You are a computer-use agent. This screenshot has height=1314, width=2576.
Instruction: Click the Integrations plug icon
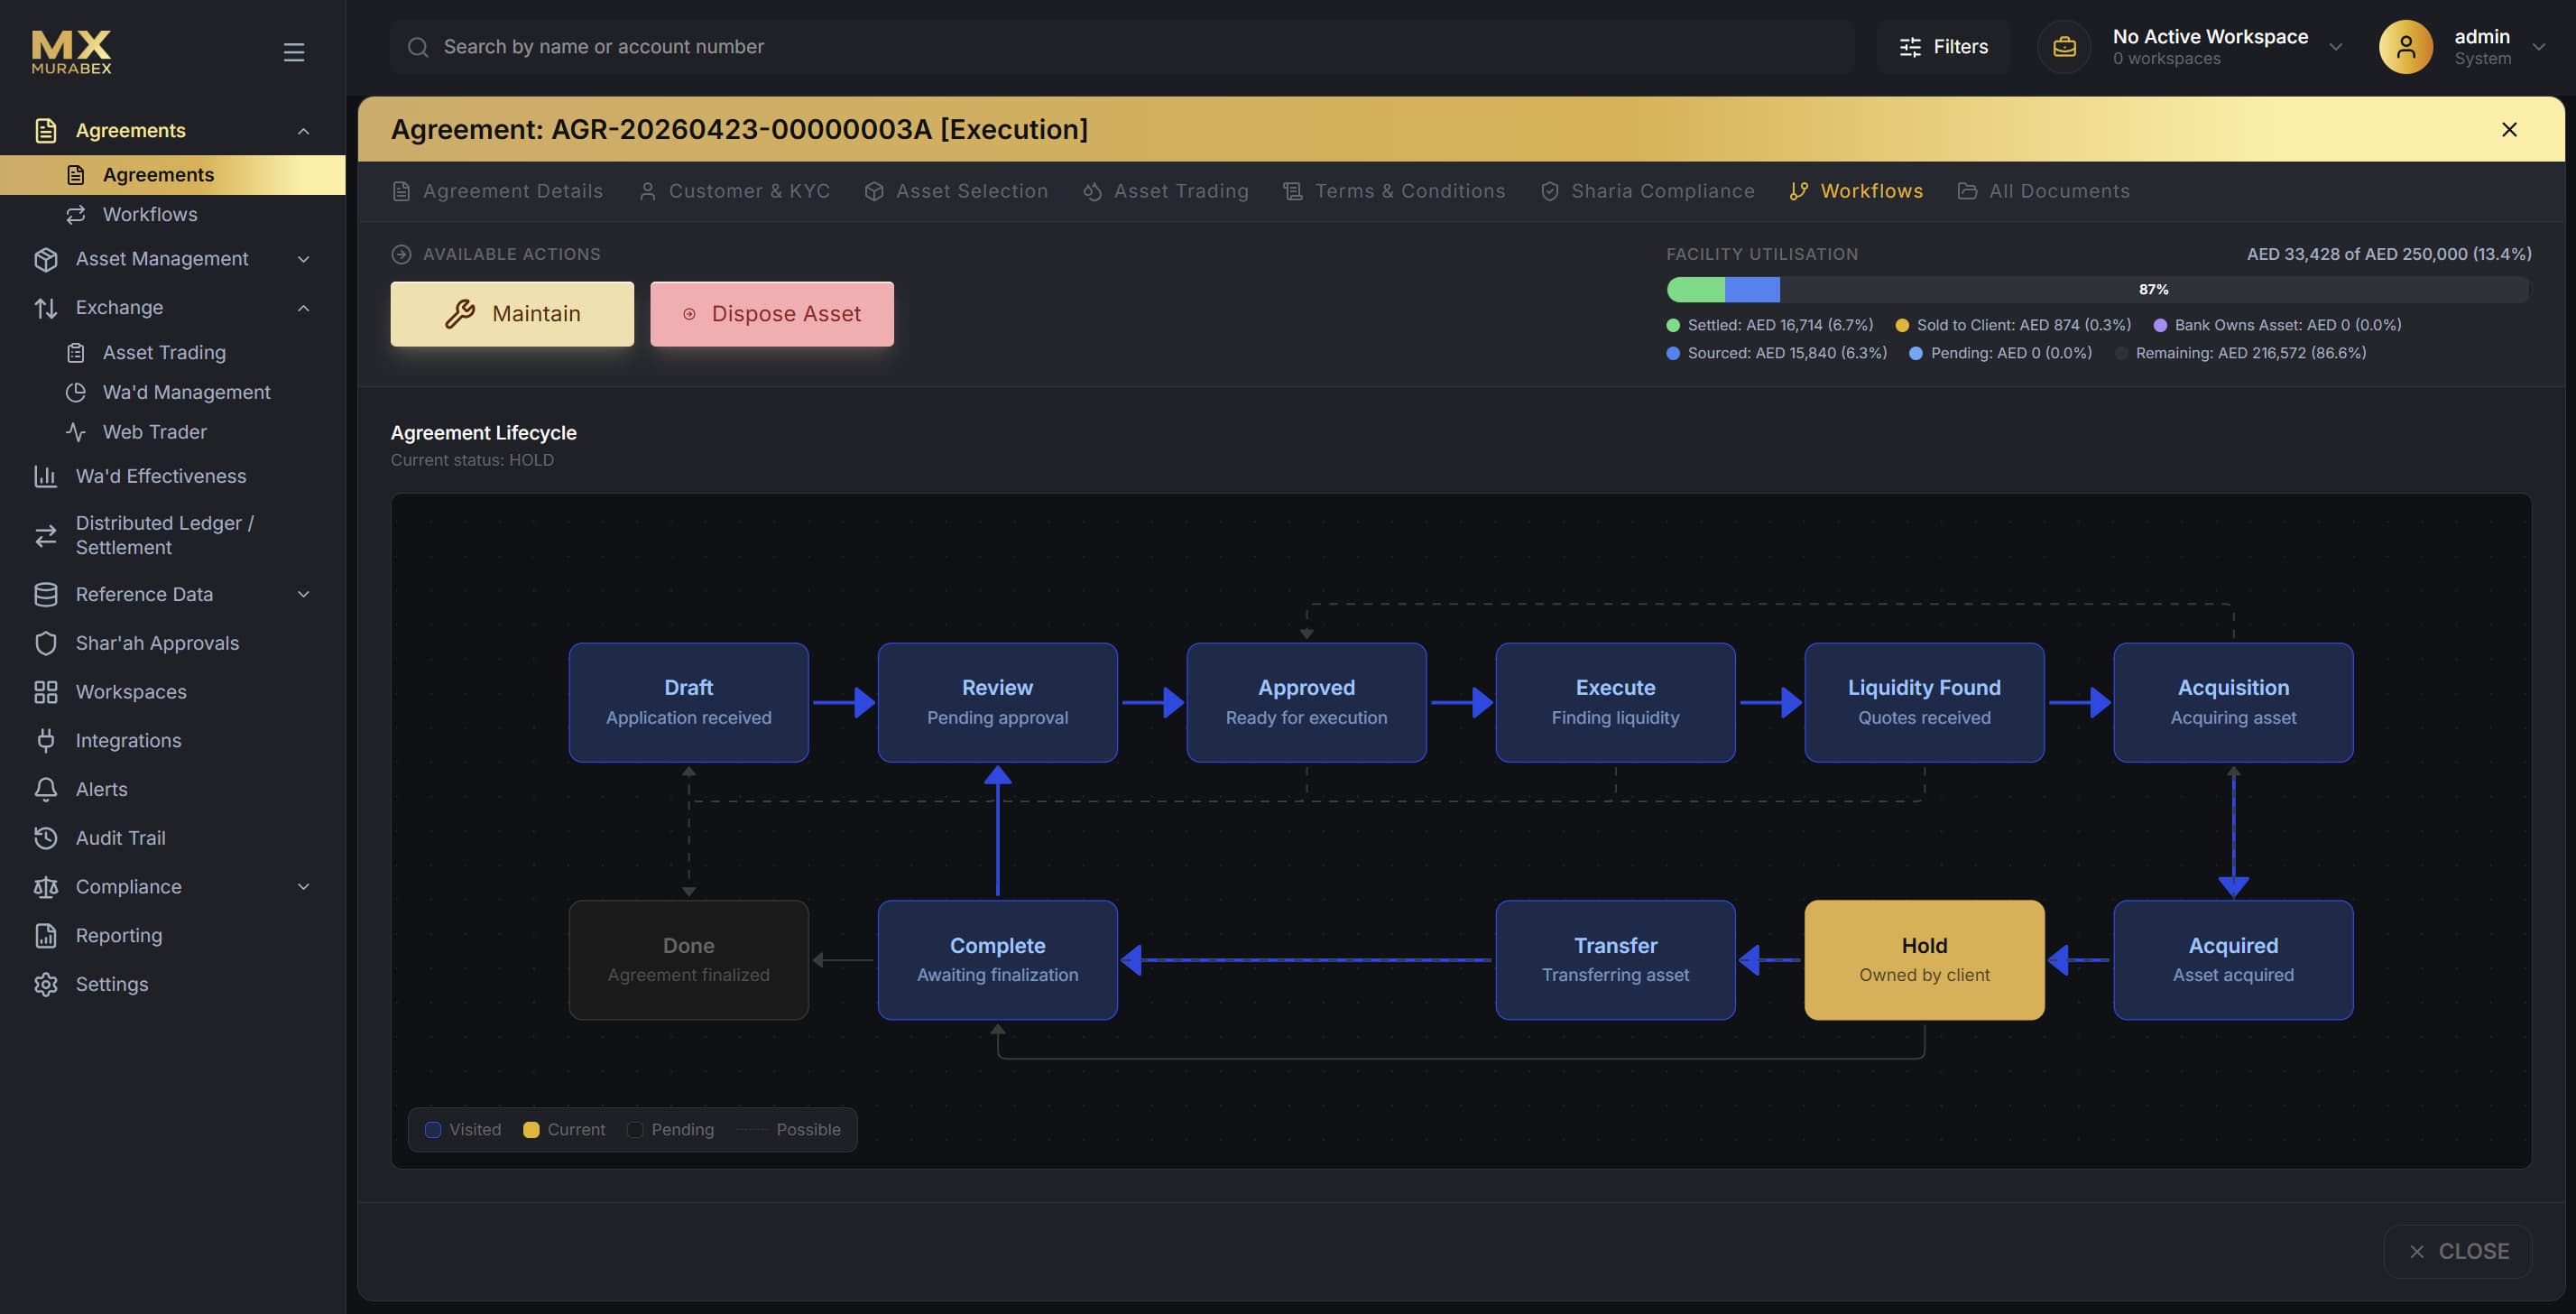point(46,741)
